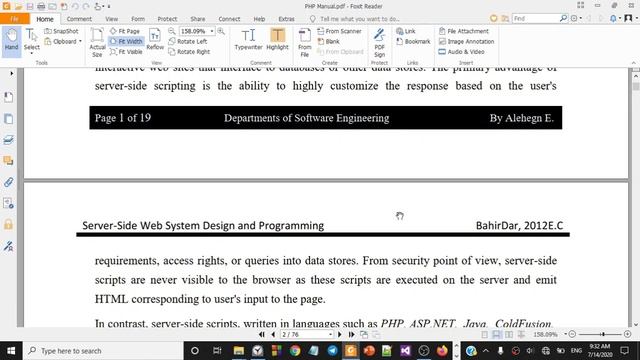Open the File menu
Viewport: 640px width, 360px height.
click(x=15, y=19)
